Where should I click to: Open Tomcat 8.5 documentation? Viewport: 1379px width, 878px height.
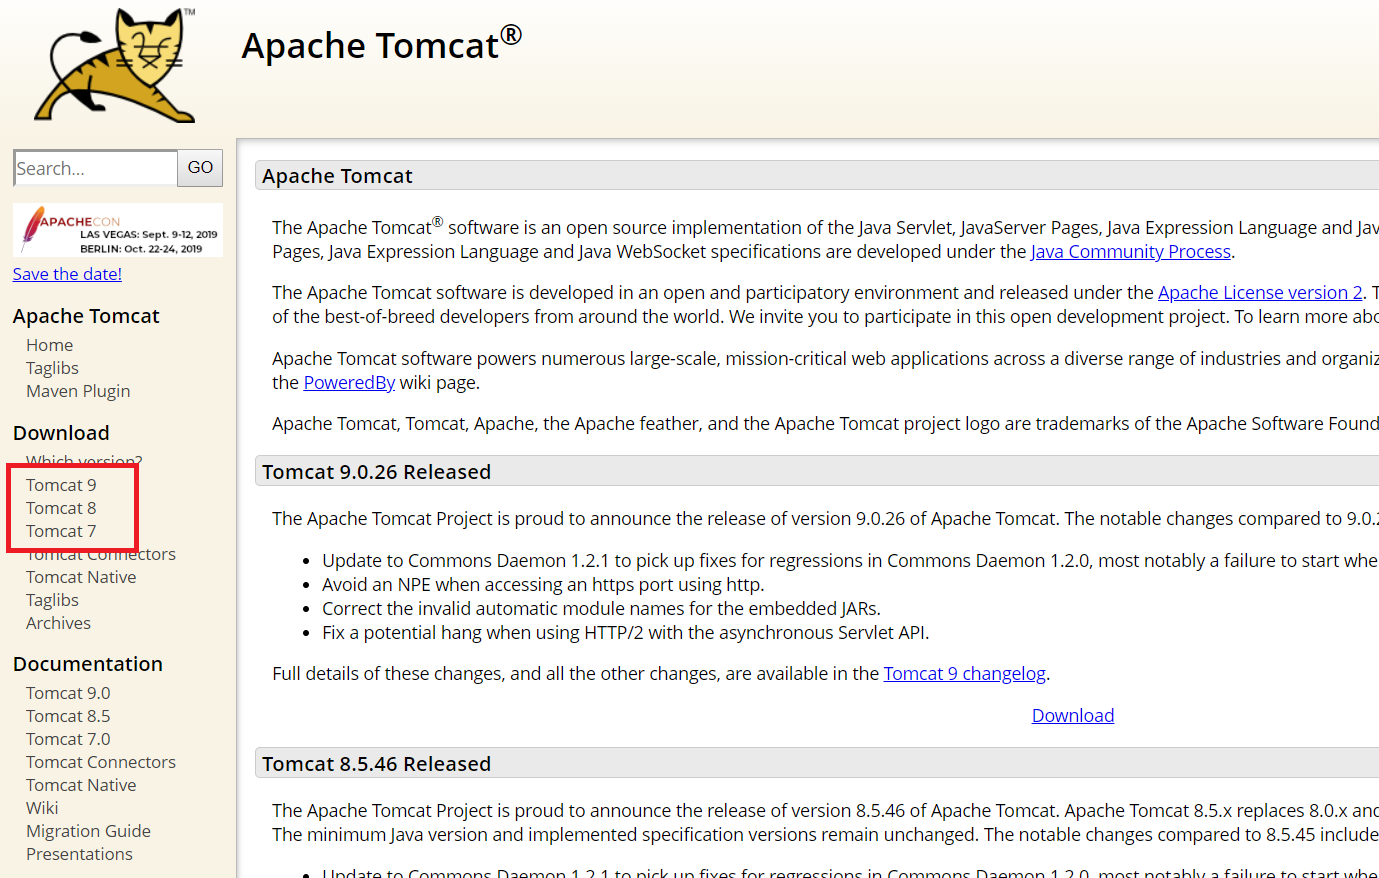tap(68, 716)
